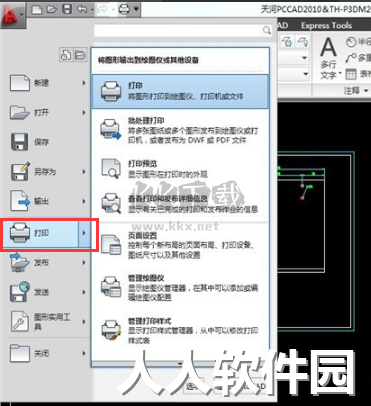Show recent documents icon button
Image resolution: width=371 pixels, height=406 pixels.
click(66, 55)
